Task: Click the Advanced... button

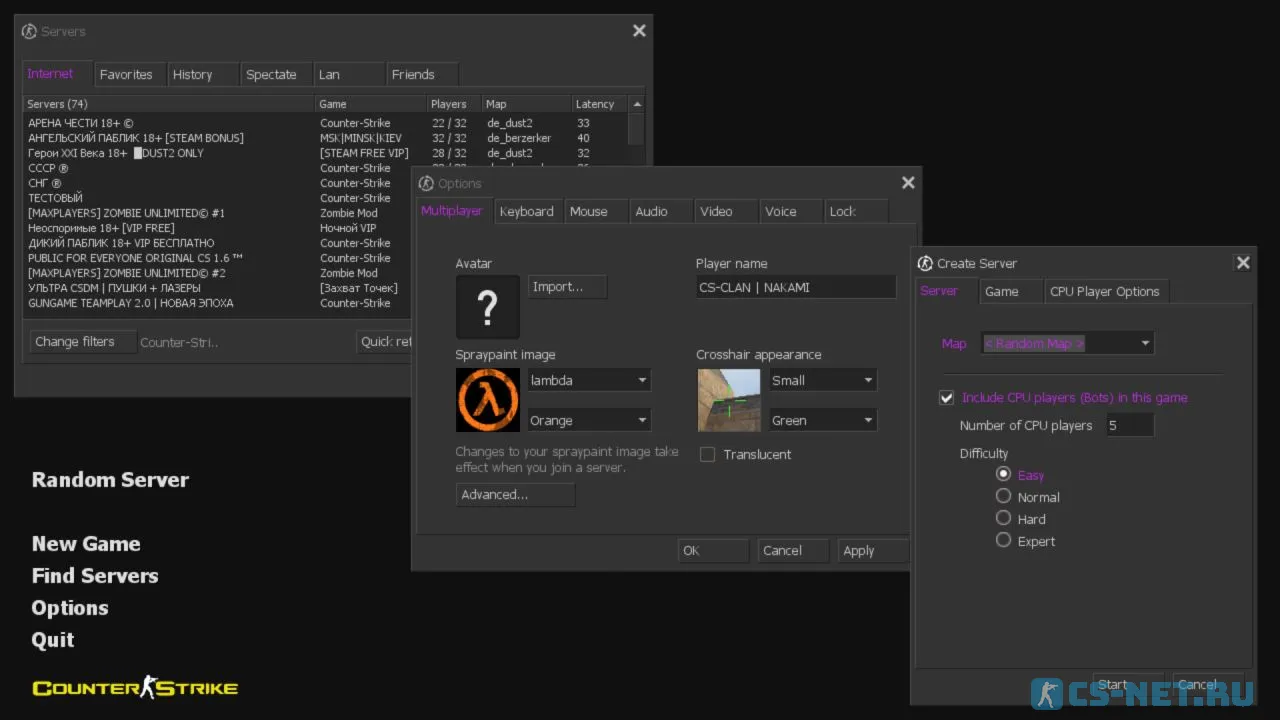Action: point(515,495)
